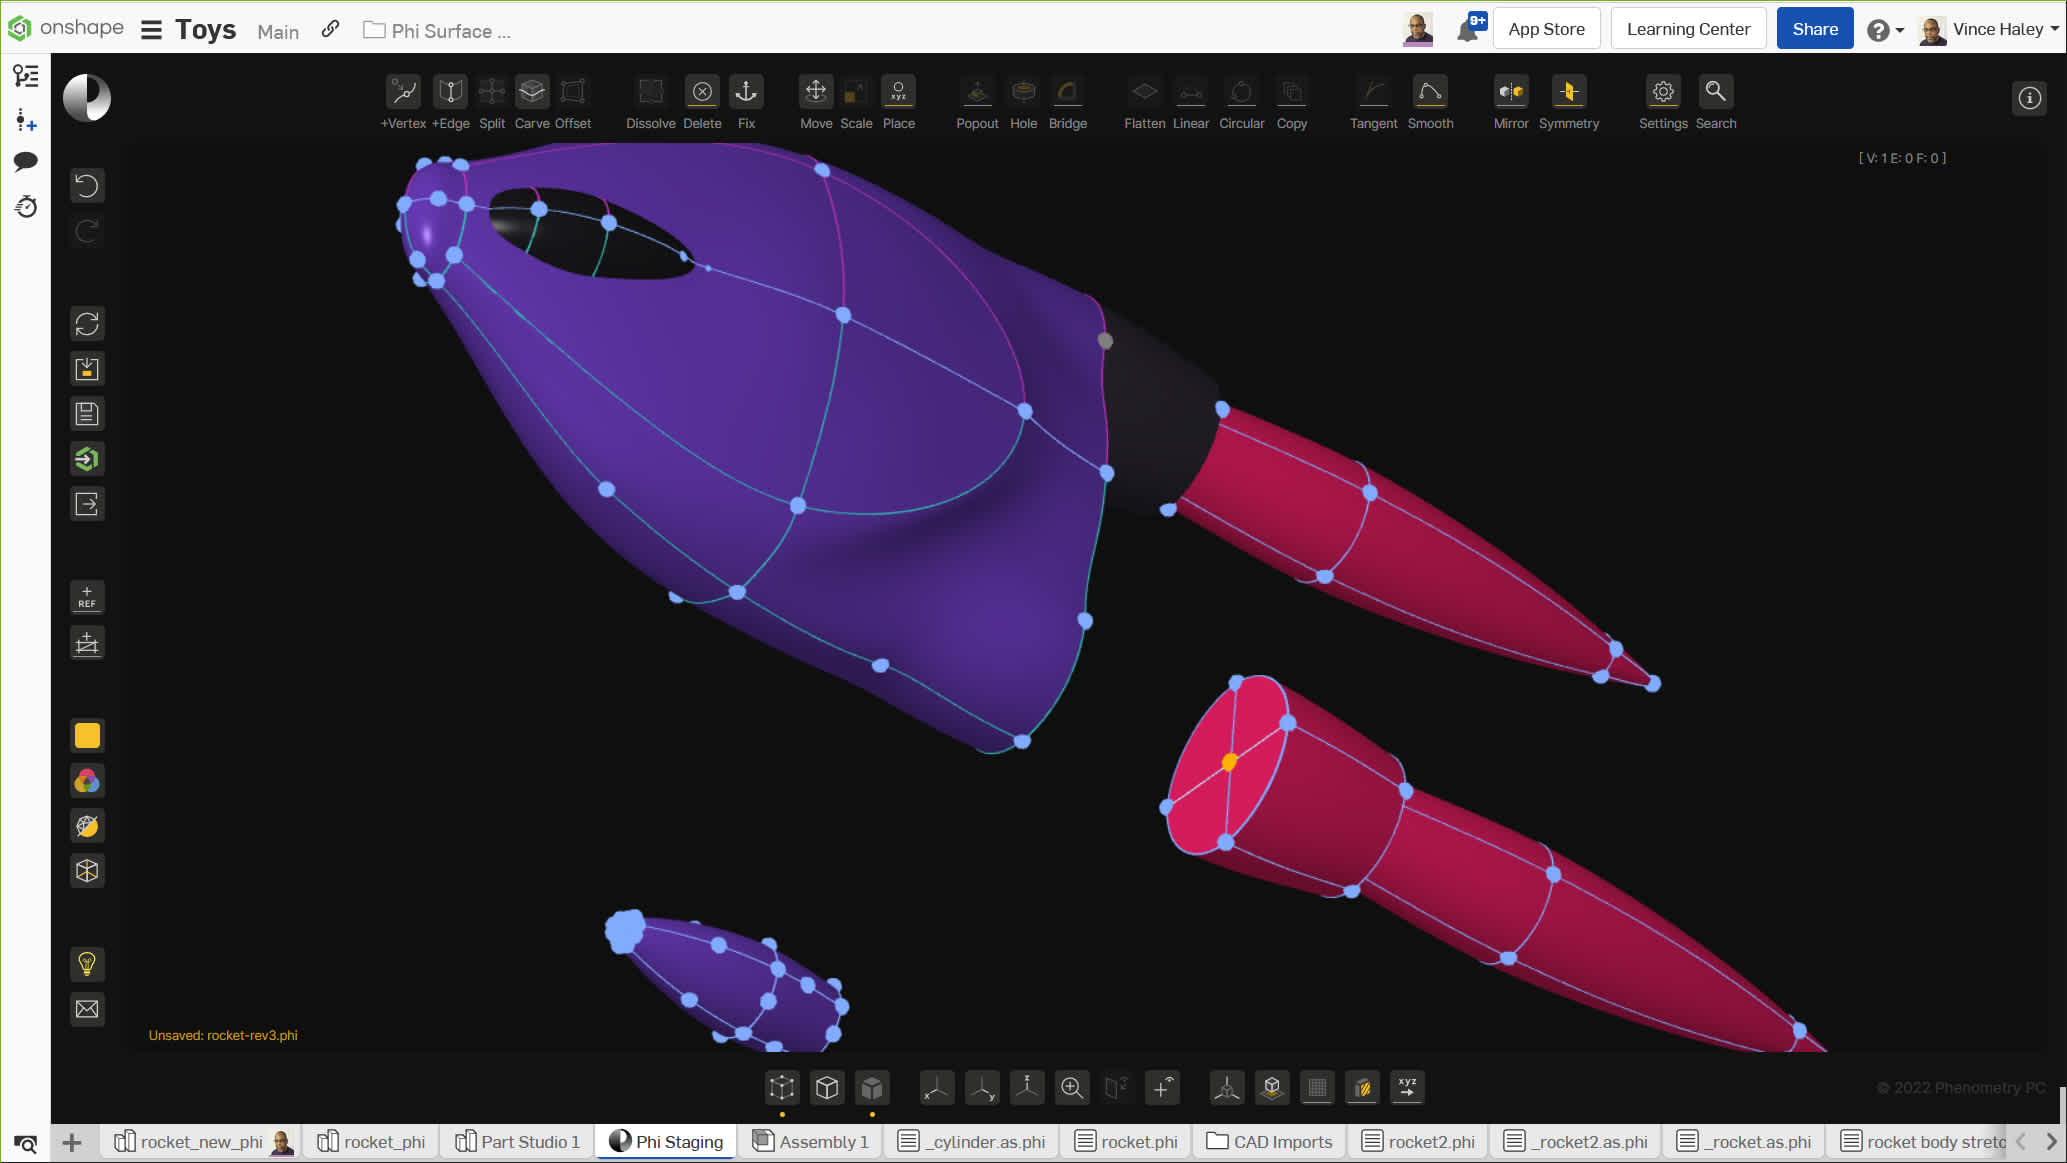Screen dimensions: 2067x1163
Task: Click the yellow color swatch in sidebar
Action: pos(87,736)
